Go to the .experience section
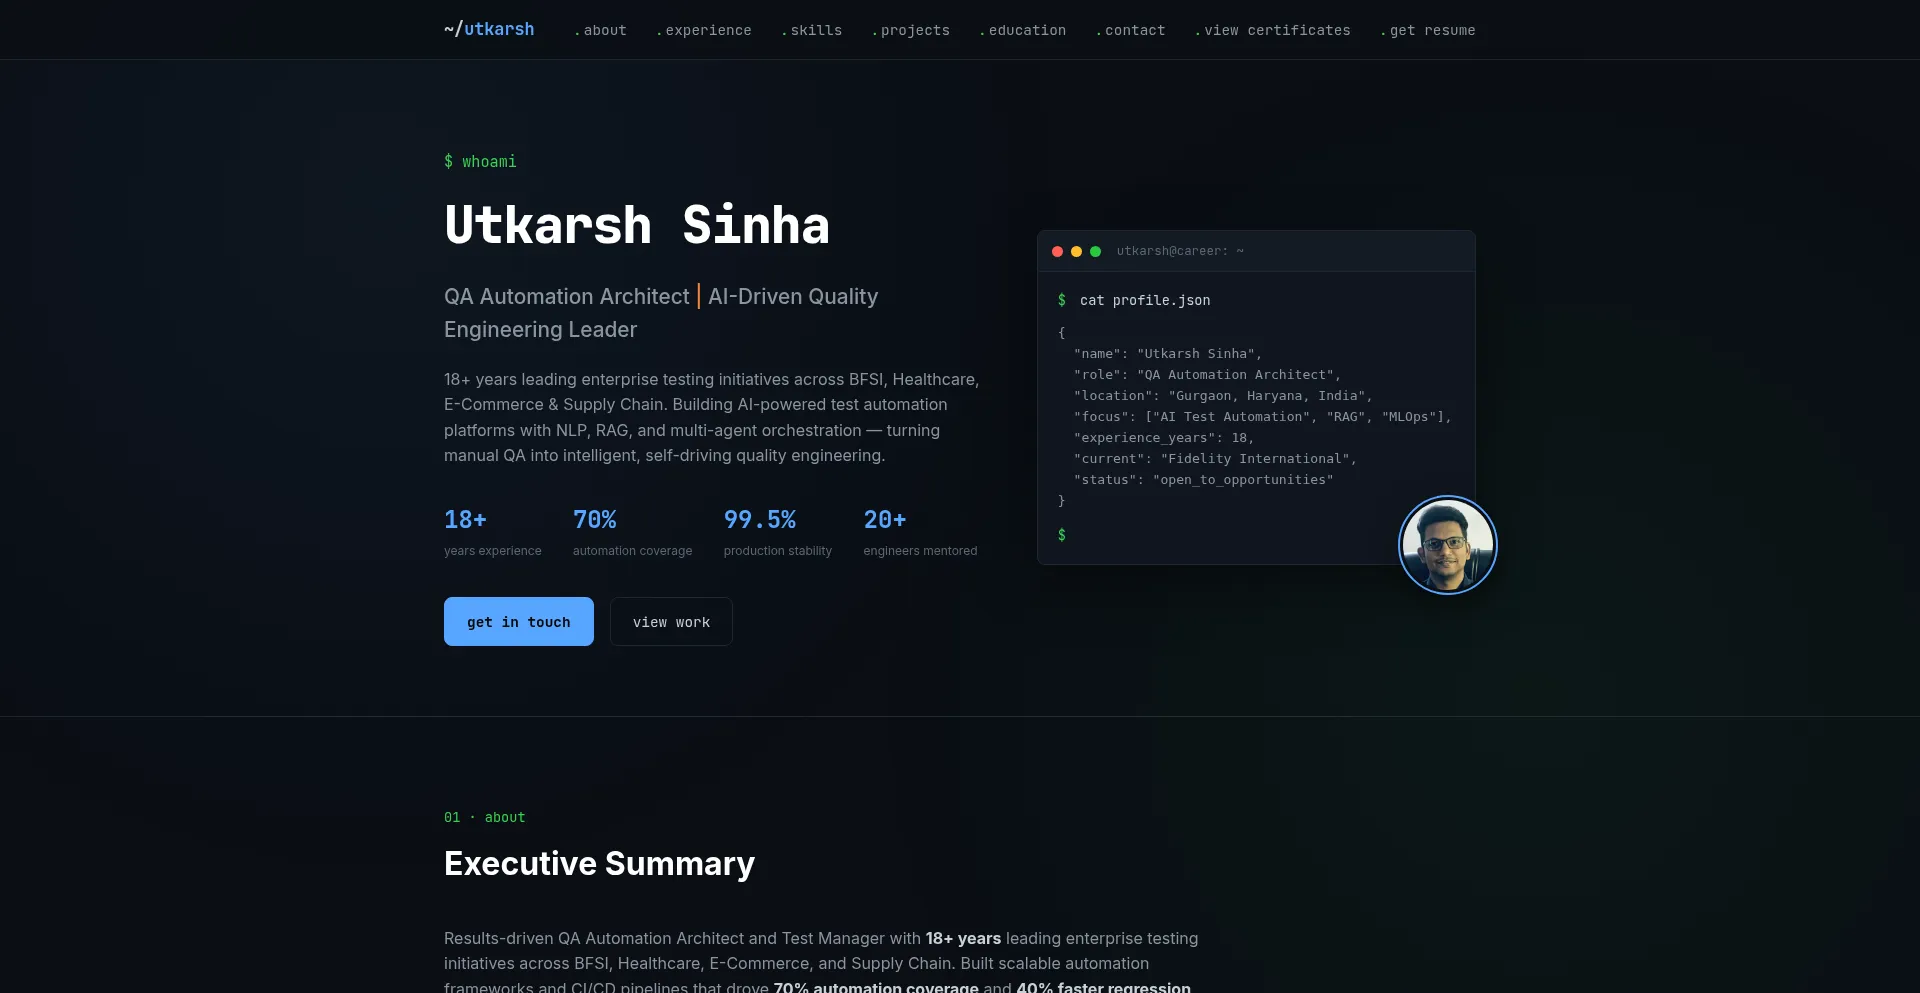The image size is (1920, 993). (x=704, y=31)
